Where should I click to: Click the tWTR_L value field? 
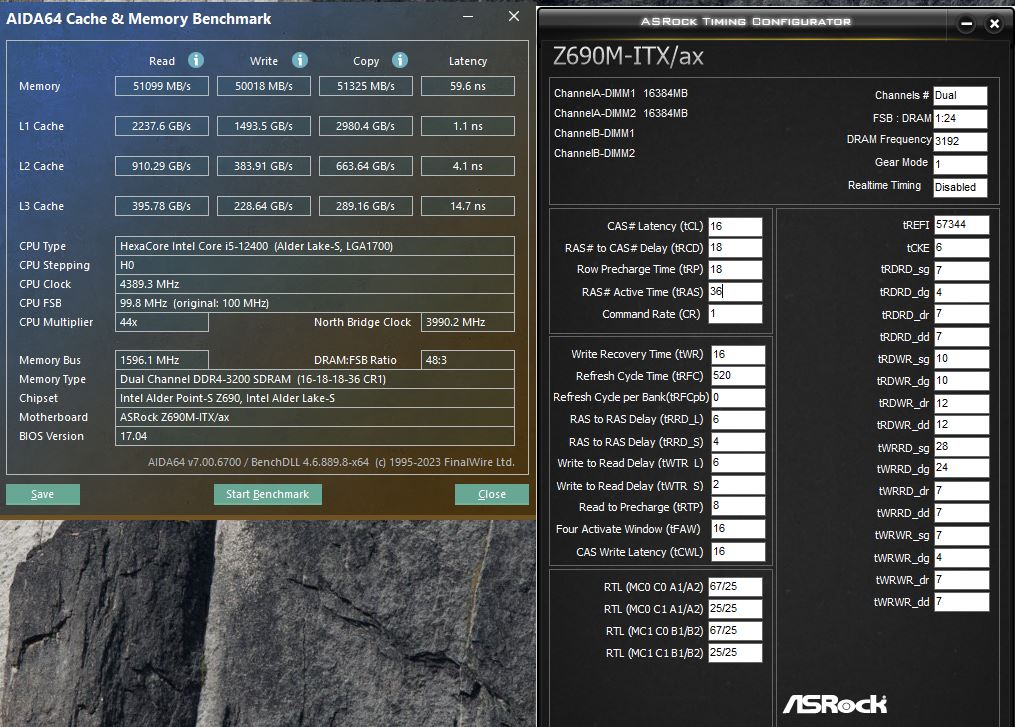click(738, 463)
